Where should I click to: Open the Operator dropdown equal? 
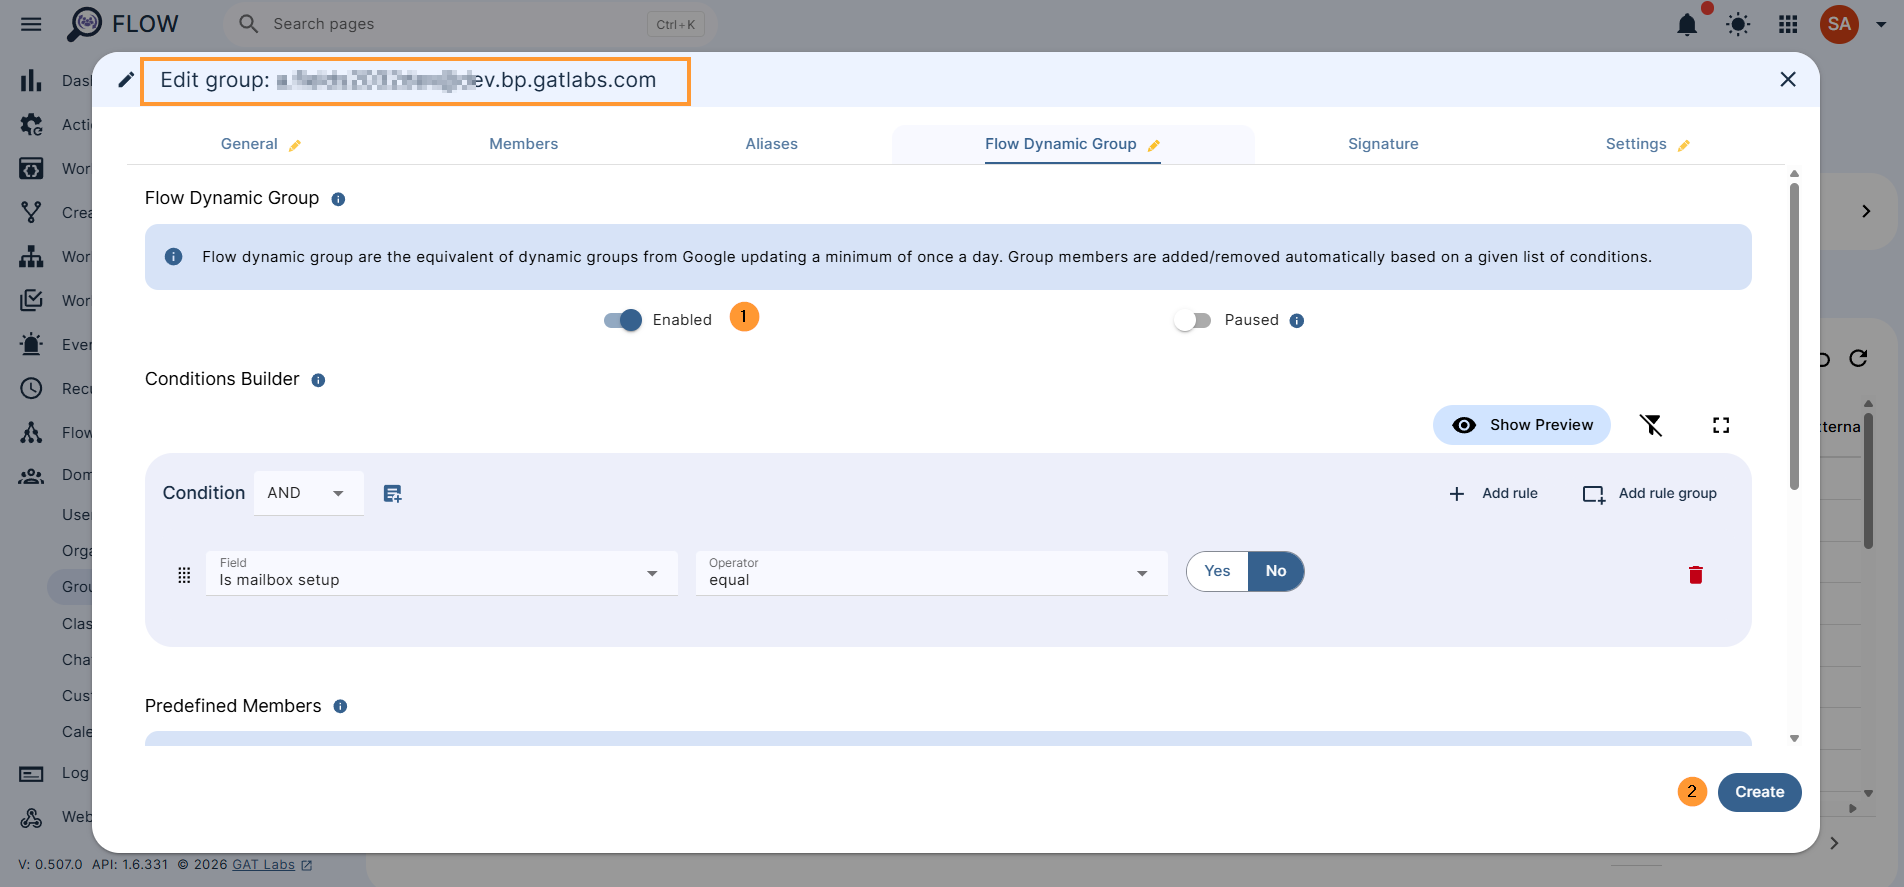click(931, 573)
